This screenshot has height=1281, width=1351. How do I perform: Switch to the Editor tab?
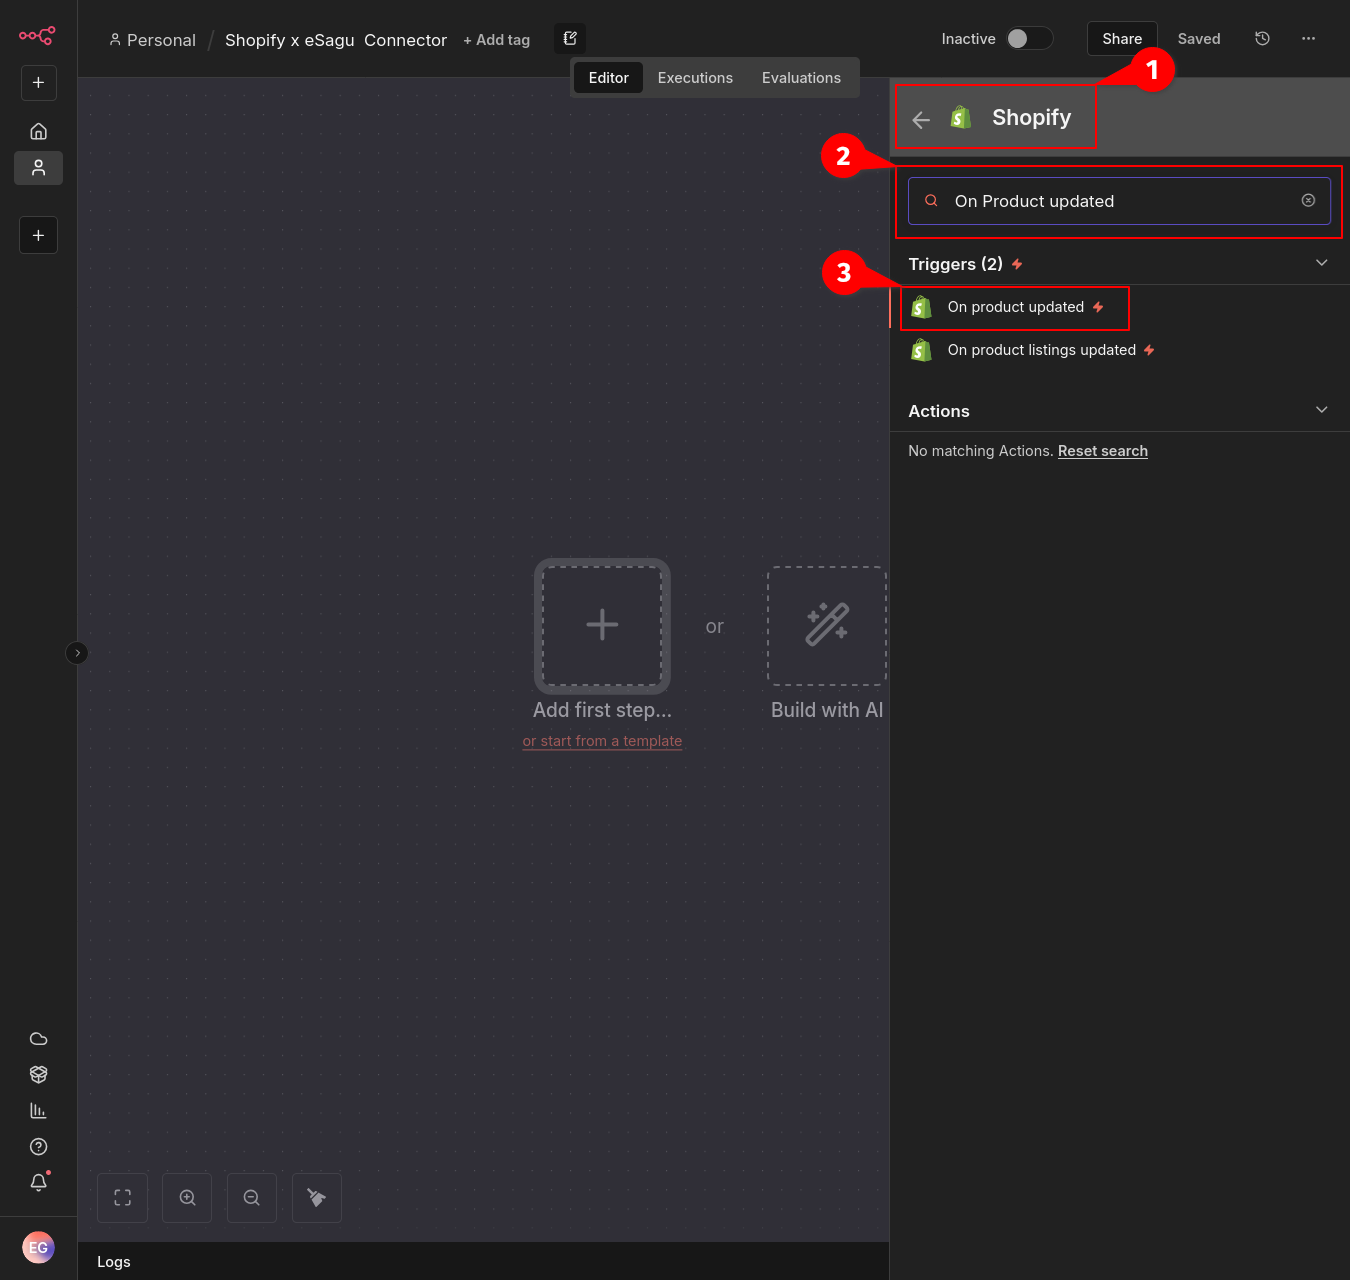(x=608, y=78)
